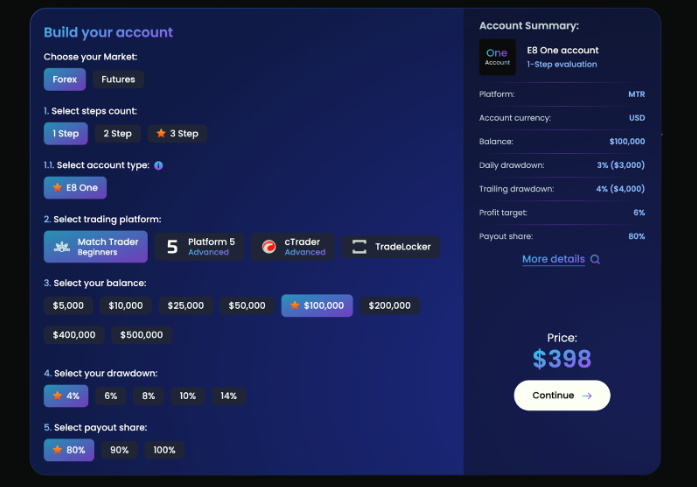Image resolution: width=697 pixels, height=487 pixels.
Task: Choose 8% drawdown
Action: pyautogui.click(x=148, y=396)
